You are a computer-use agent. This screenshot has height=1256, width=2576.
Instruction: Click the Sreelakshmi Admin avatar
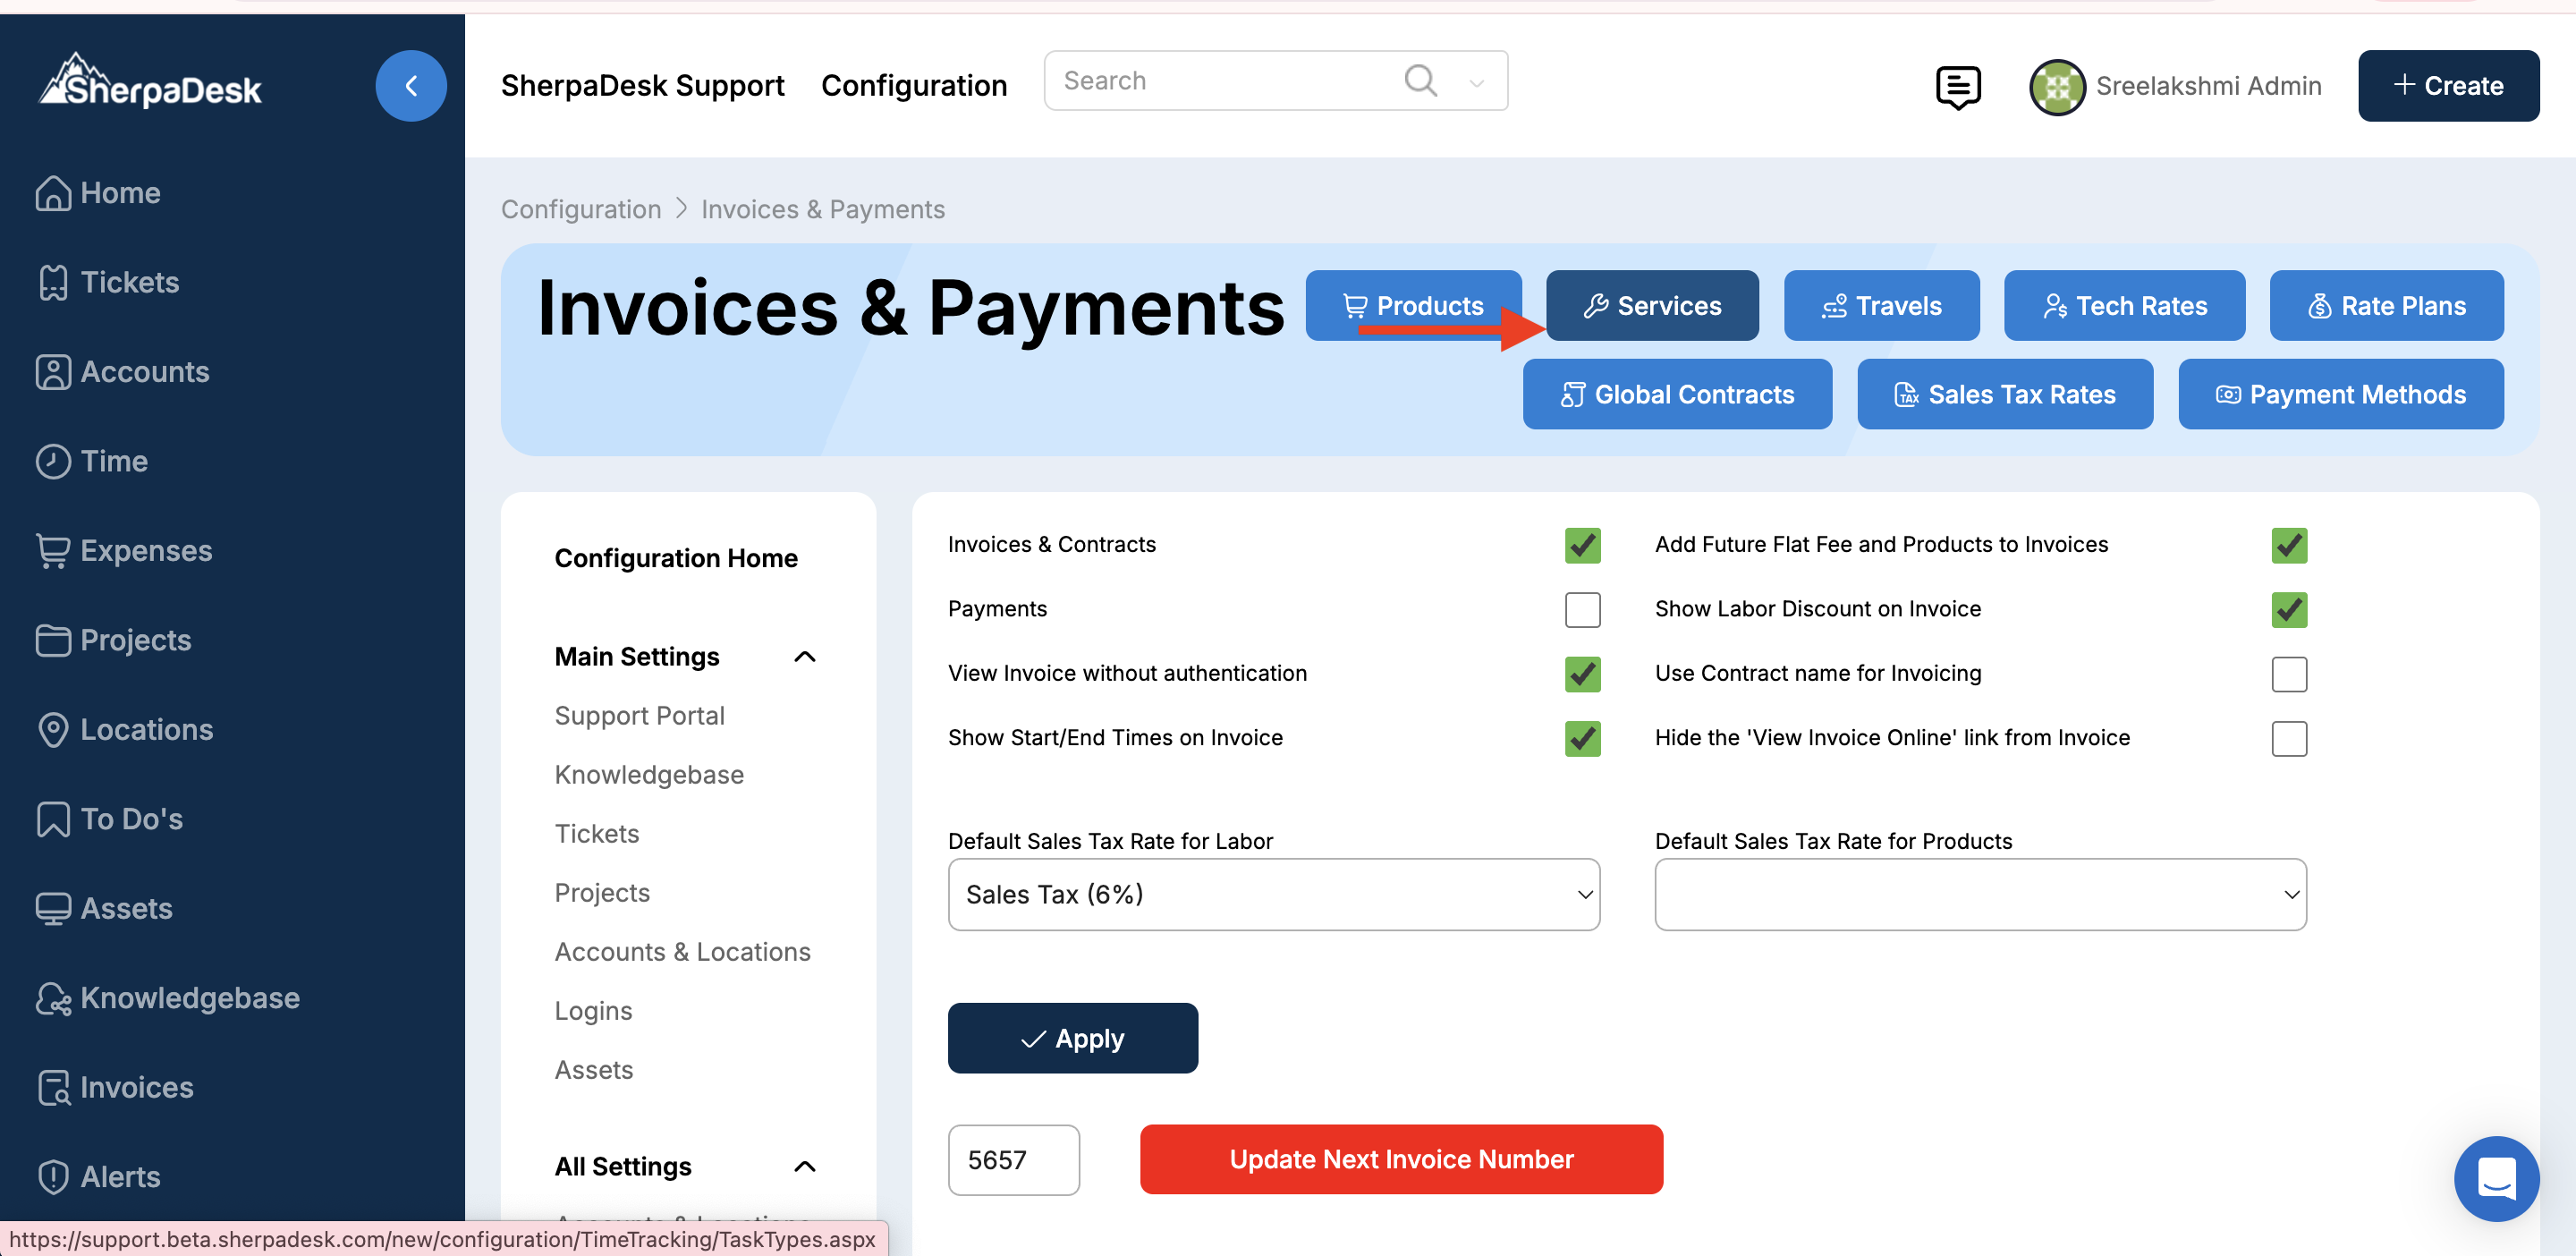point(2056,87)
